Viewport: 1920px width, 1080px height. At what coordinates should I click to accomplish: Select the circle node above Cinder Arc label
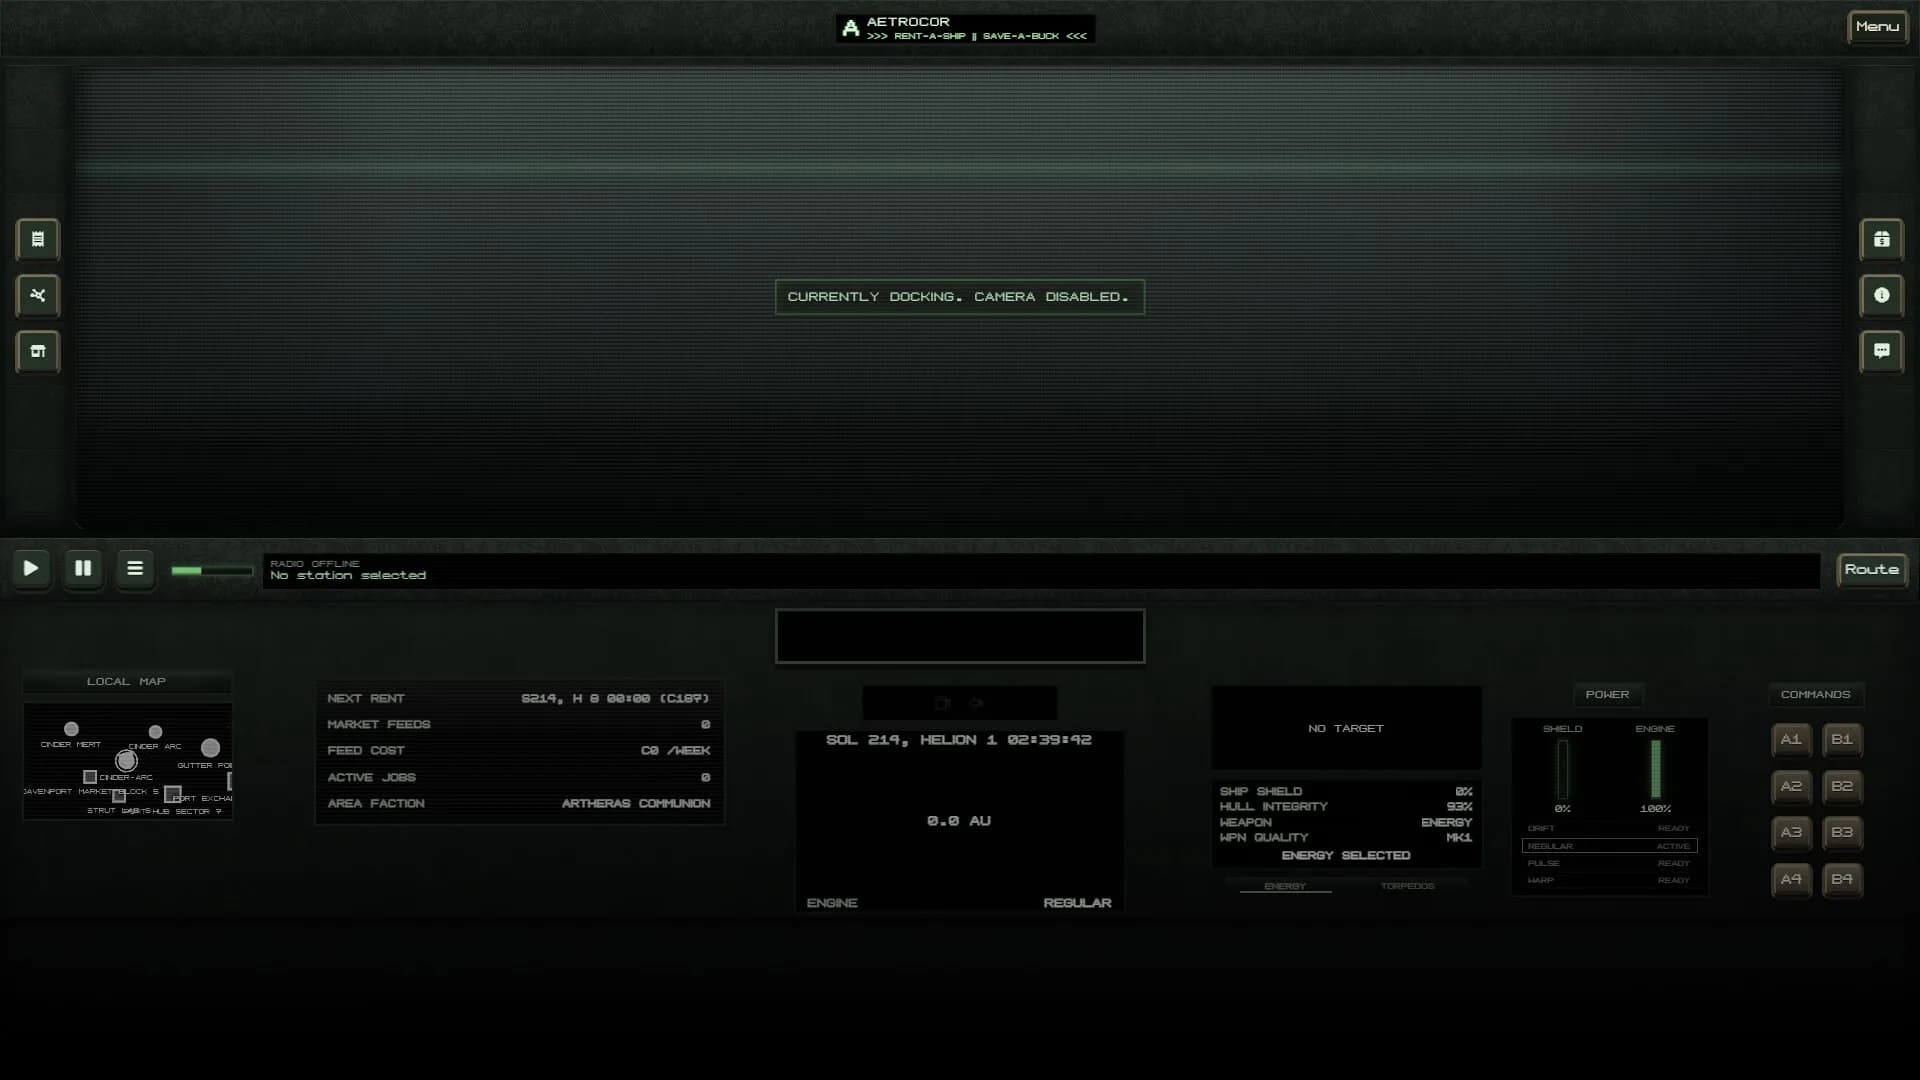pos(155,732)
